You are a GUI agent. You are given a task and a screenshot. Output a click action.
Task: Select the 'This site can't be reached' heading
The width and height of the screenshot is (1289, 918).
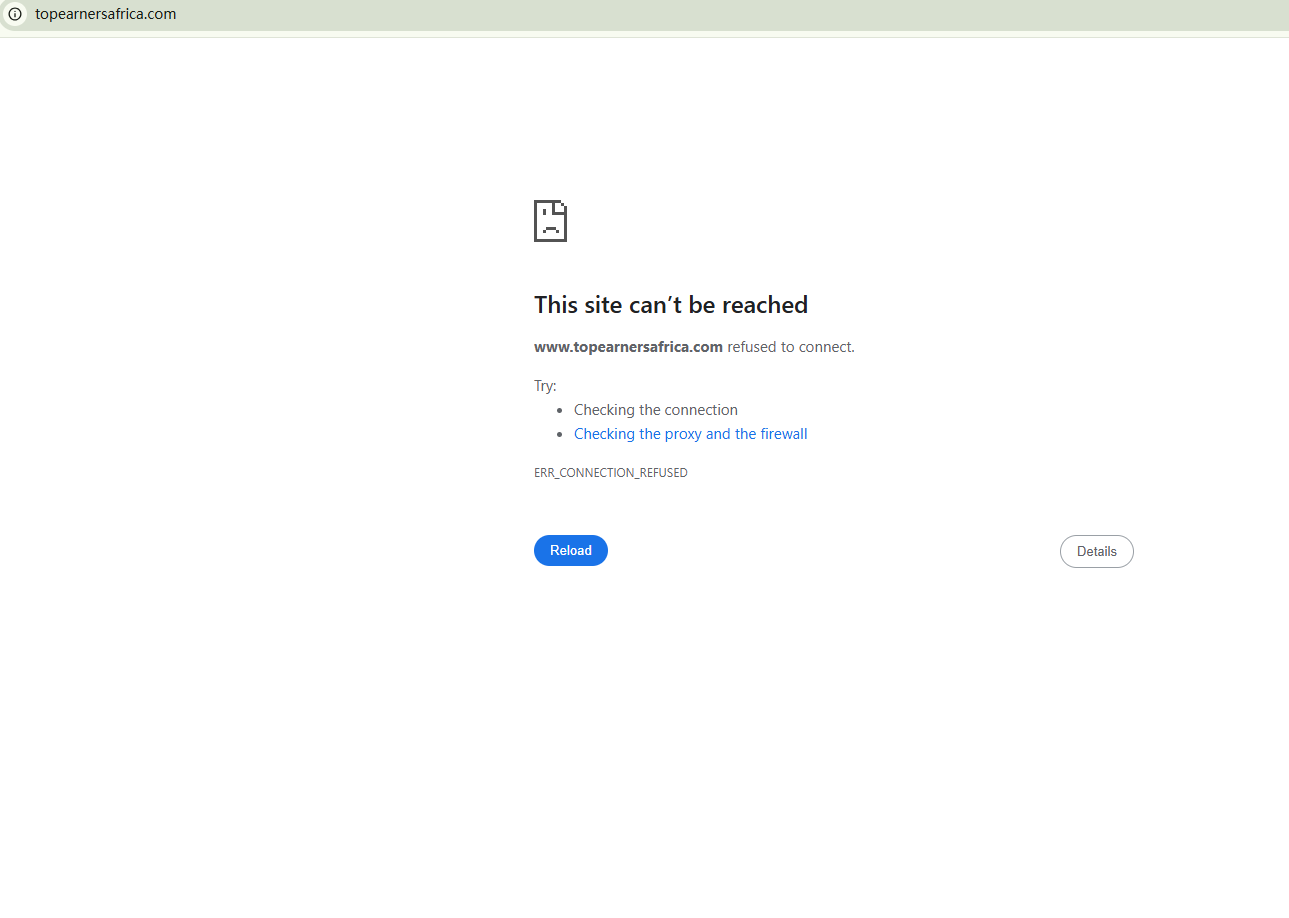[671, 305]
